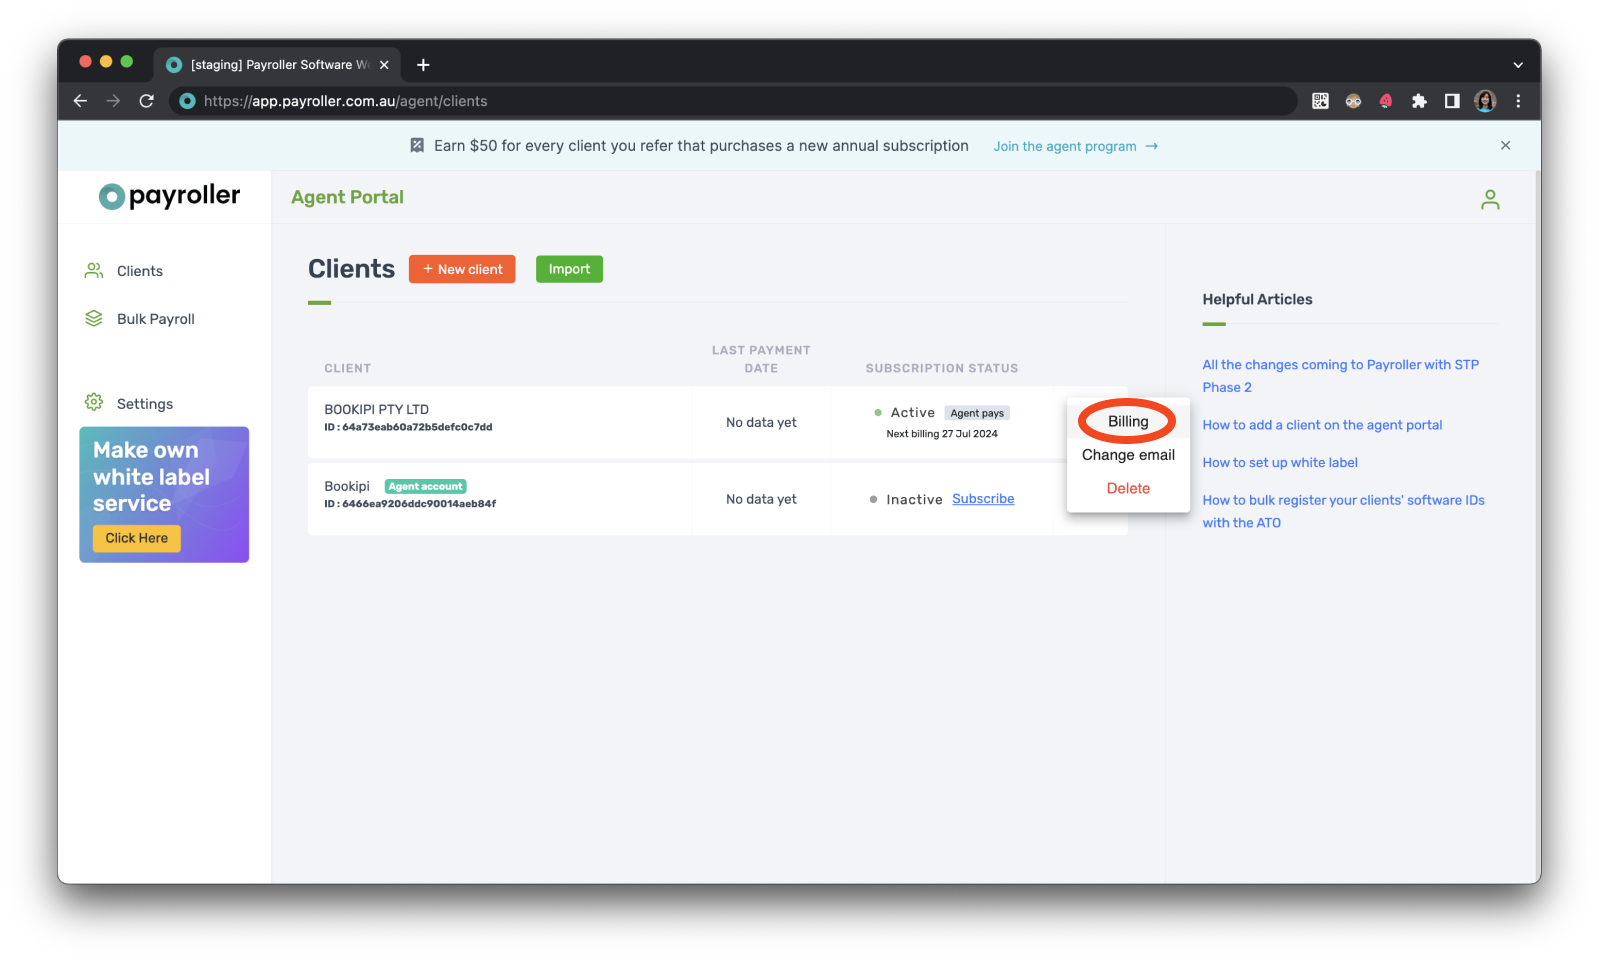
Task: Click No data yet in BOOKIPI PTY LTD row
Action: pos(761,422)
